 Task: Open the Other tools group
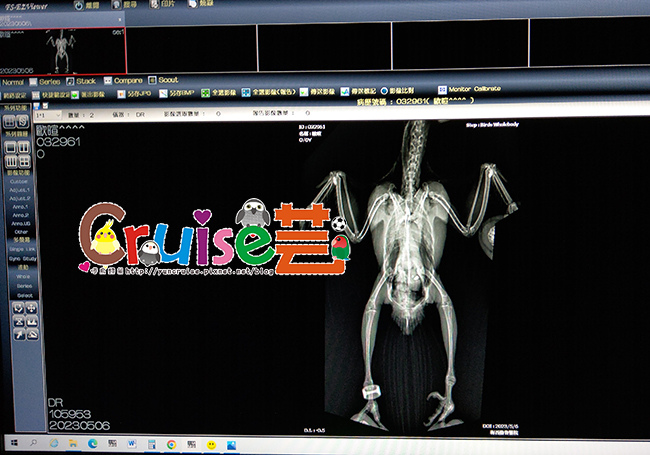point(21,232)
